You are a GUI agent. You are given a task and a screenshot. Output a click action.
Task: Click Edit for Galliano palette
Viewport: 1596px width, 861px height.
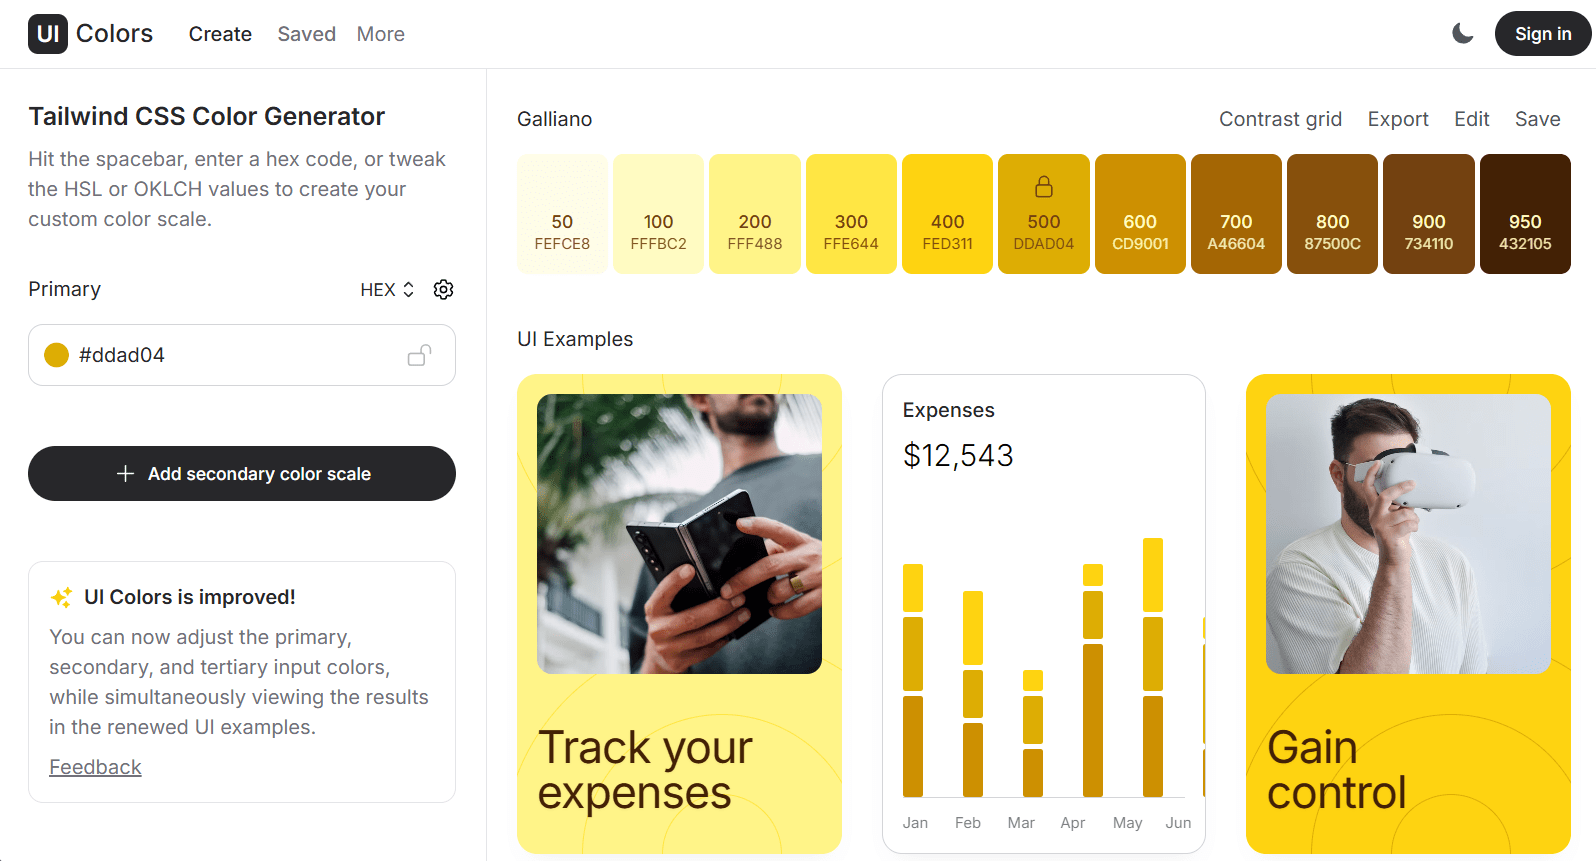click(x=1472, y=119)
